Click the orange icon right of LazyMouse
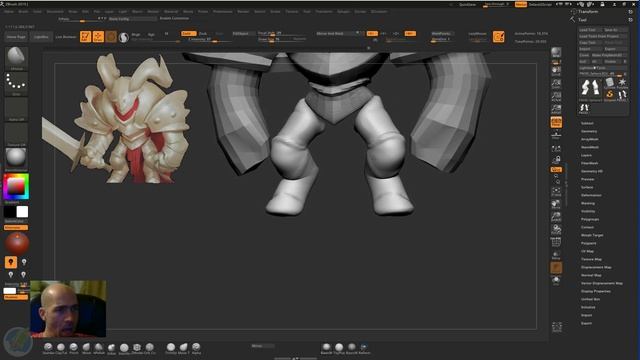The width and height of the screenshot is (640, 360). [x=498, y=37]
